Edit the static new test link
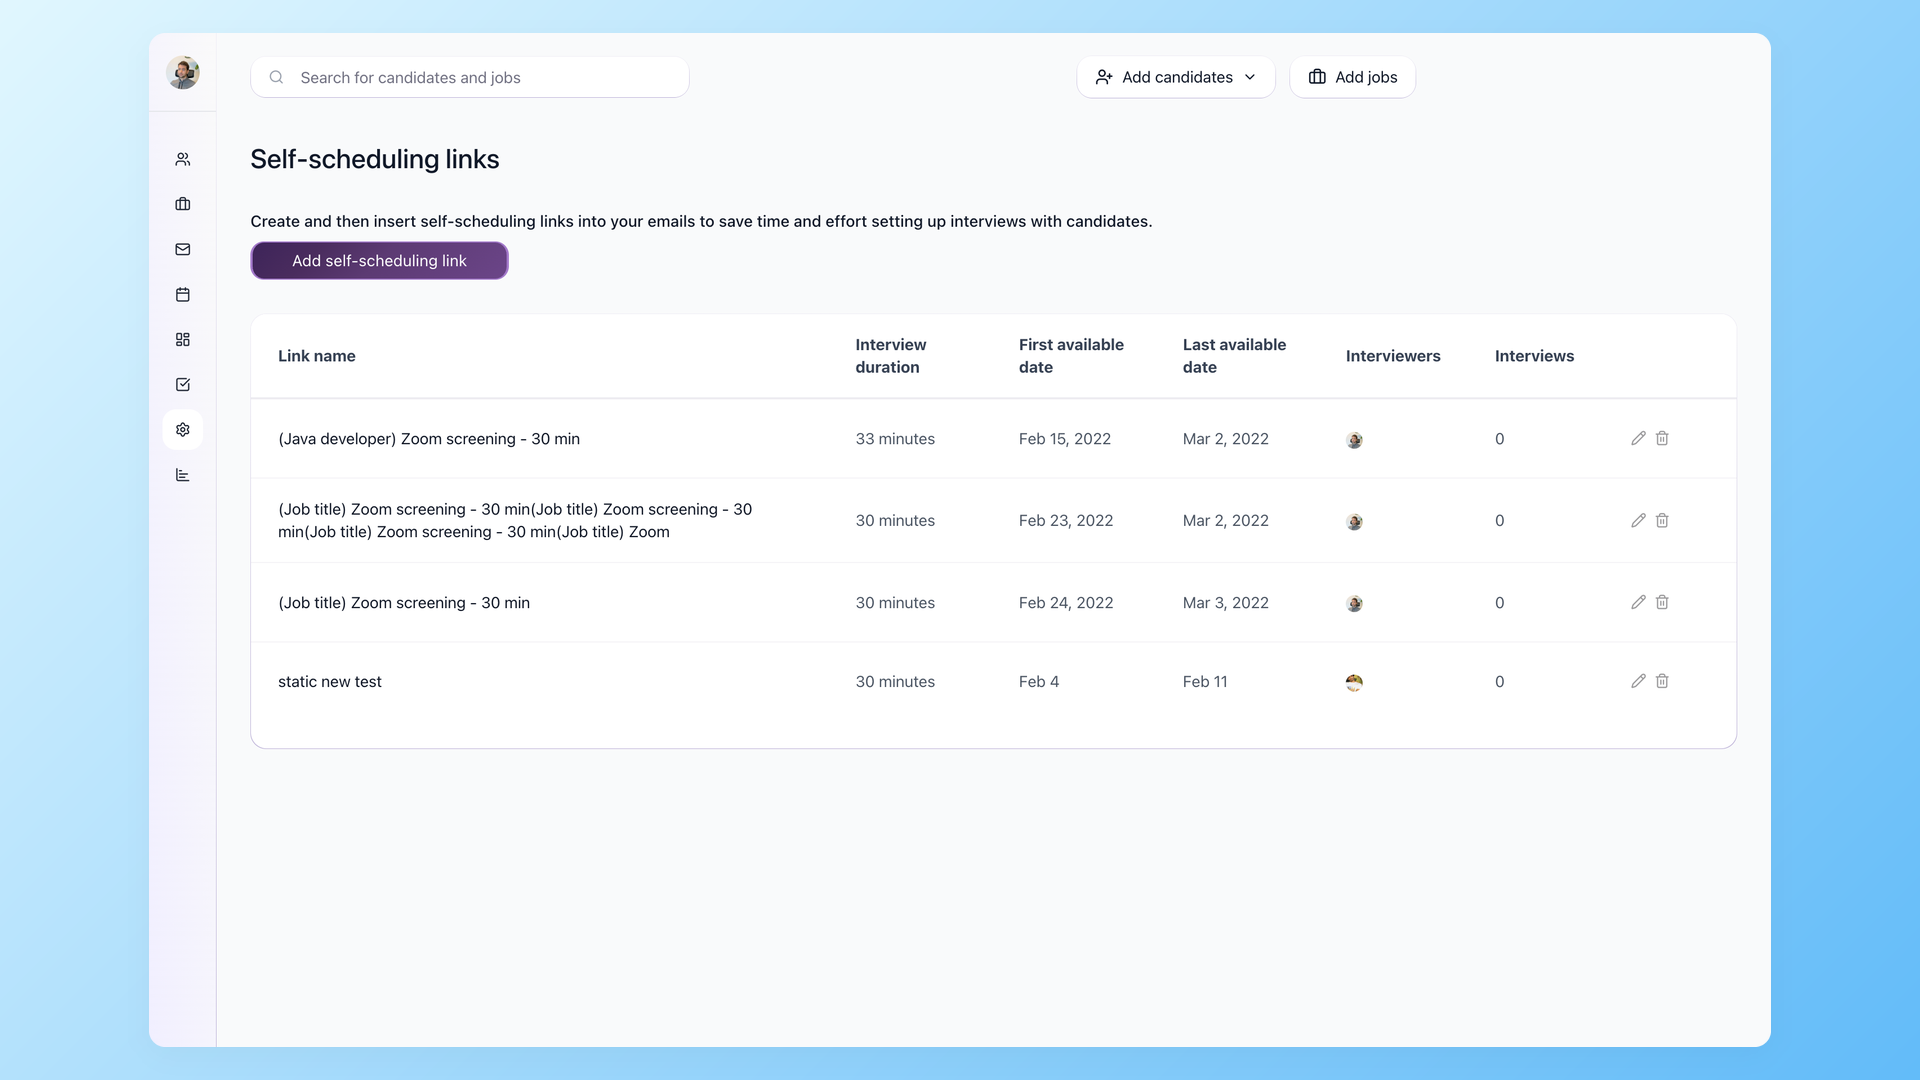The width and height of the screenshot is (1920, 1080). (x=1638, y=681)
